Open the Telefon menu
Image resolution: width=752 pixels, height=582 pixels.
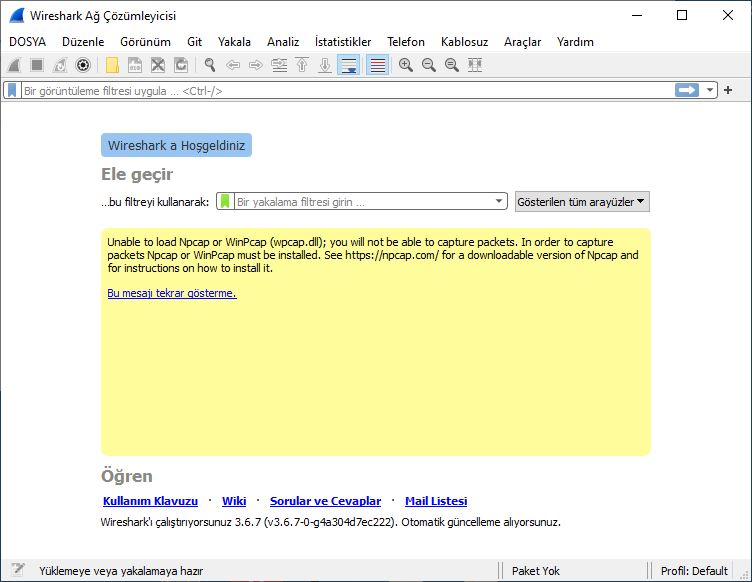406,42
